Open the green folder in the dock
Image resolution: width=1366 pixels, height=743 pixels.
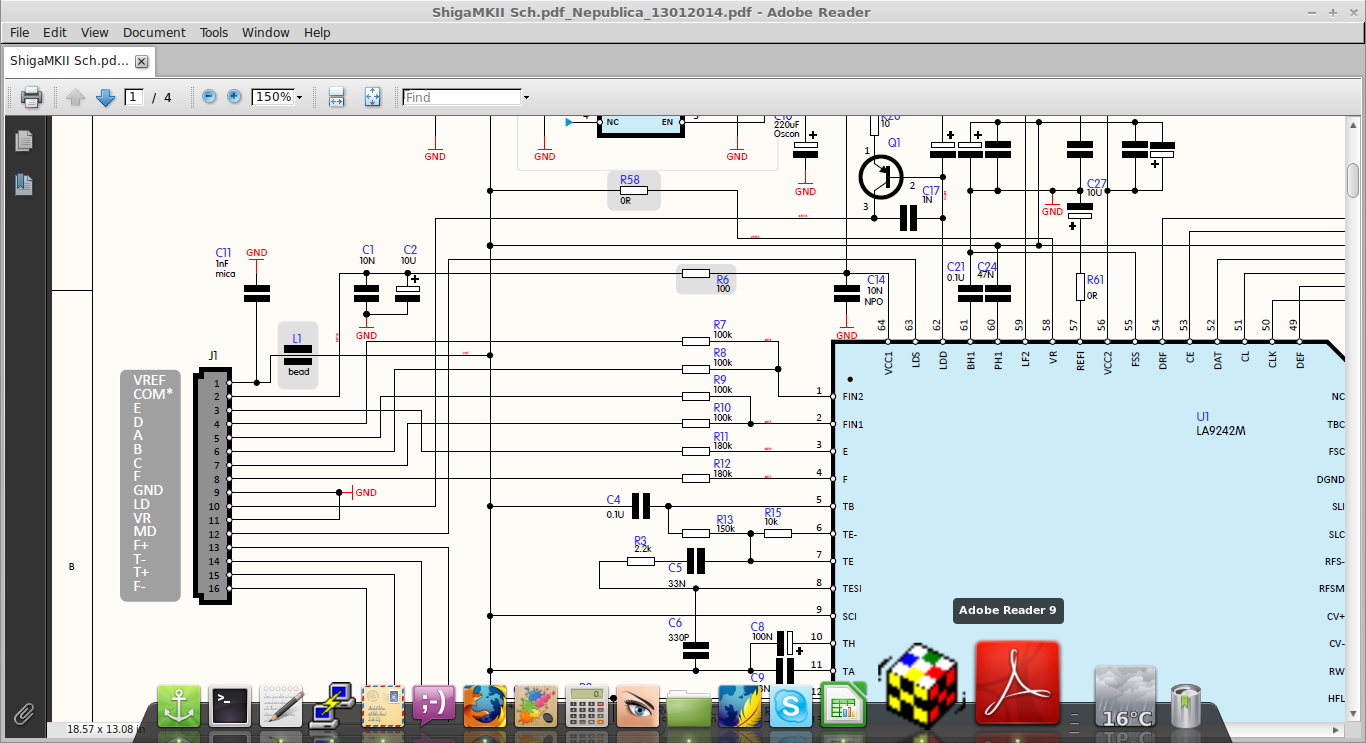point(689,708)
